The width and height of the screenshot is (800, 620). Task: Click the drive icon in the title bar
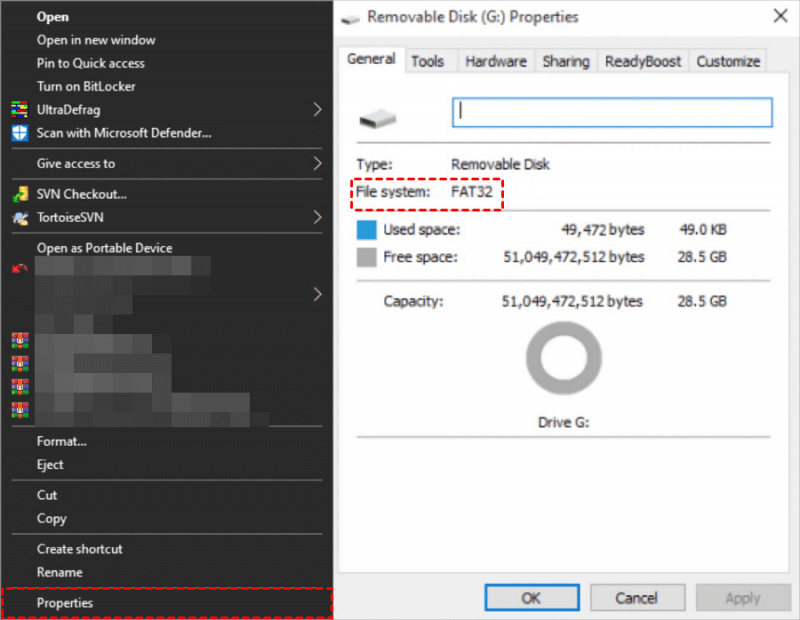(350, 17)
